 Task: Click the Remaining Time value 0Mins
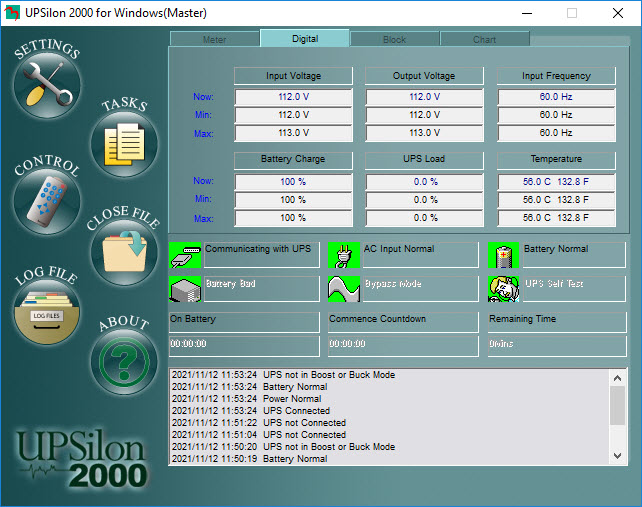click(557, 346)
